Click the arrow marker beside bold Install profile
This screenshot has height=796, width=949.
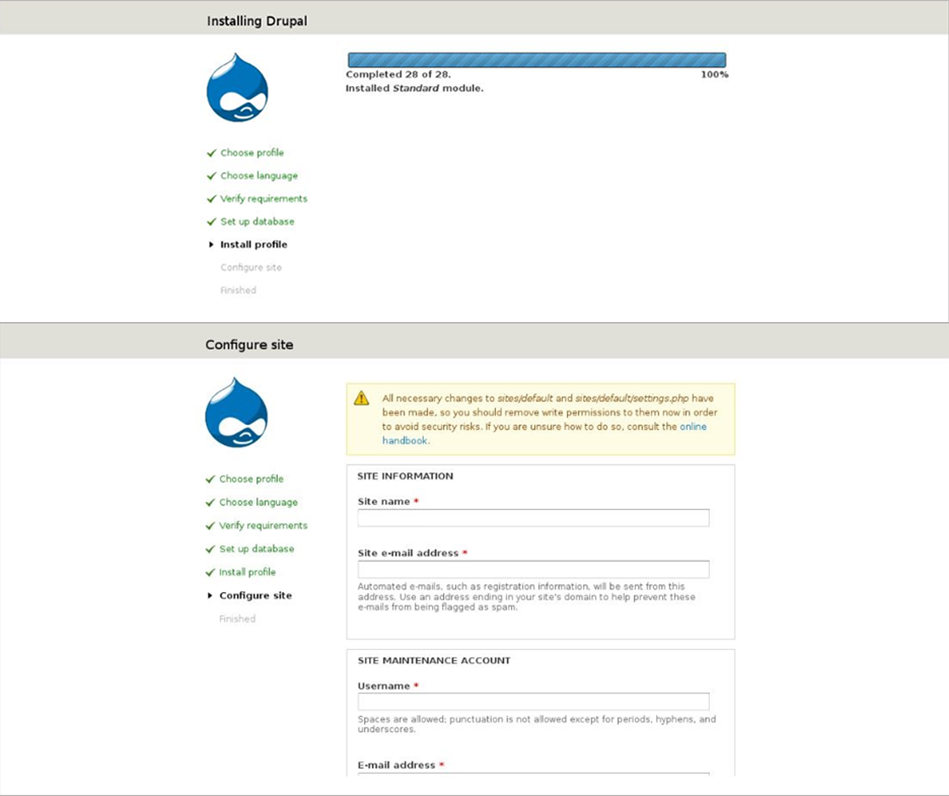pos(211,245)
